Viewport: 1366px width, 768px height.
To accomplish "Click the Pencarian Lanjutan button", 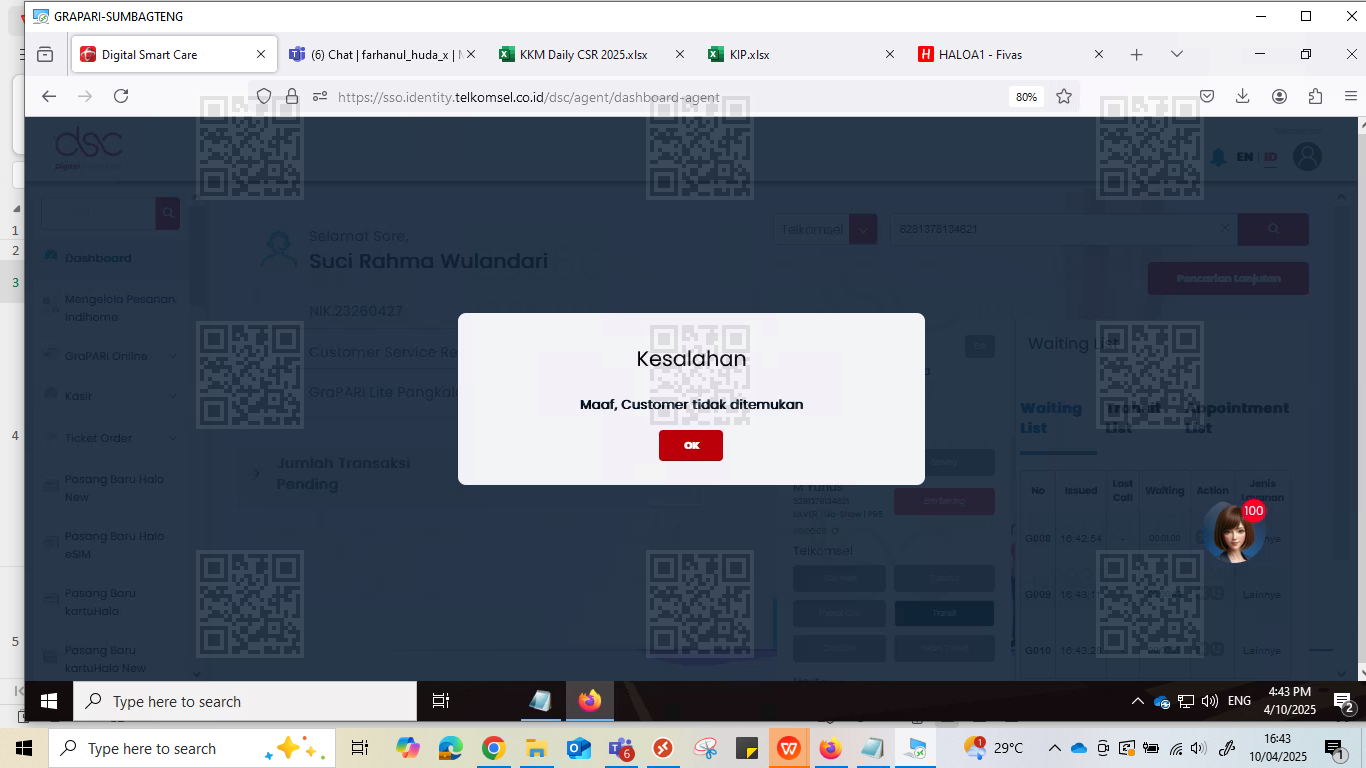I will pos(1228,279).
